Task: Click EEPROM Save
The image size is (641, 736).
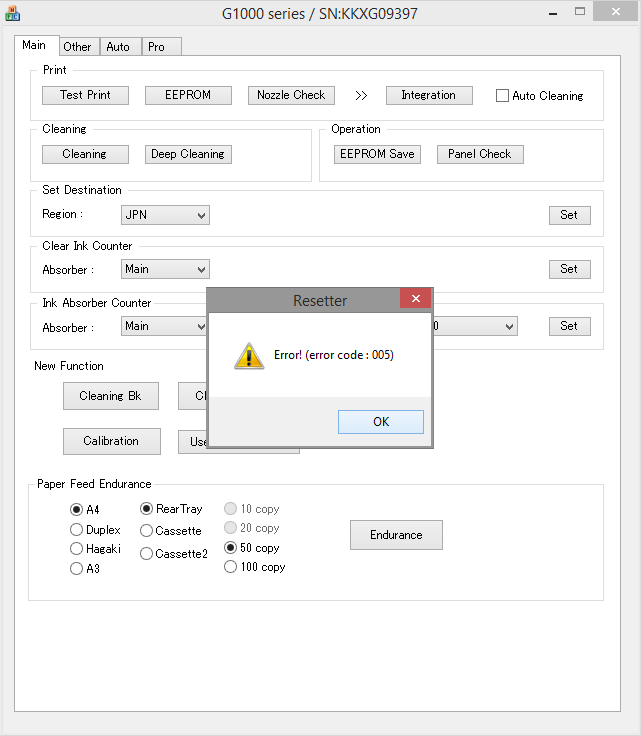Action: pyautogui.click(x=377, y=154)
